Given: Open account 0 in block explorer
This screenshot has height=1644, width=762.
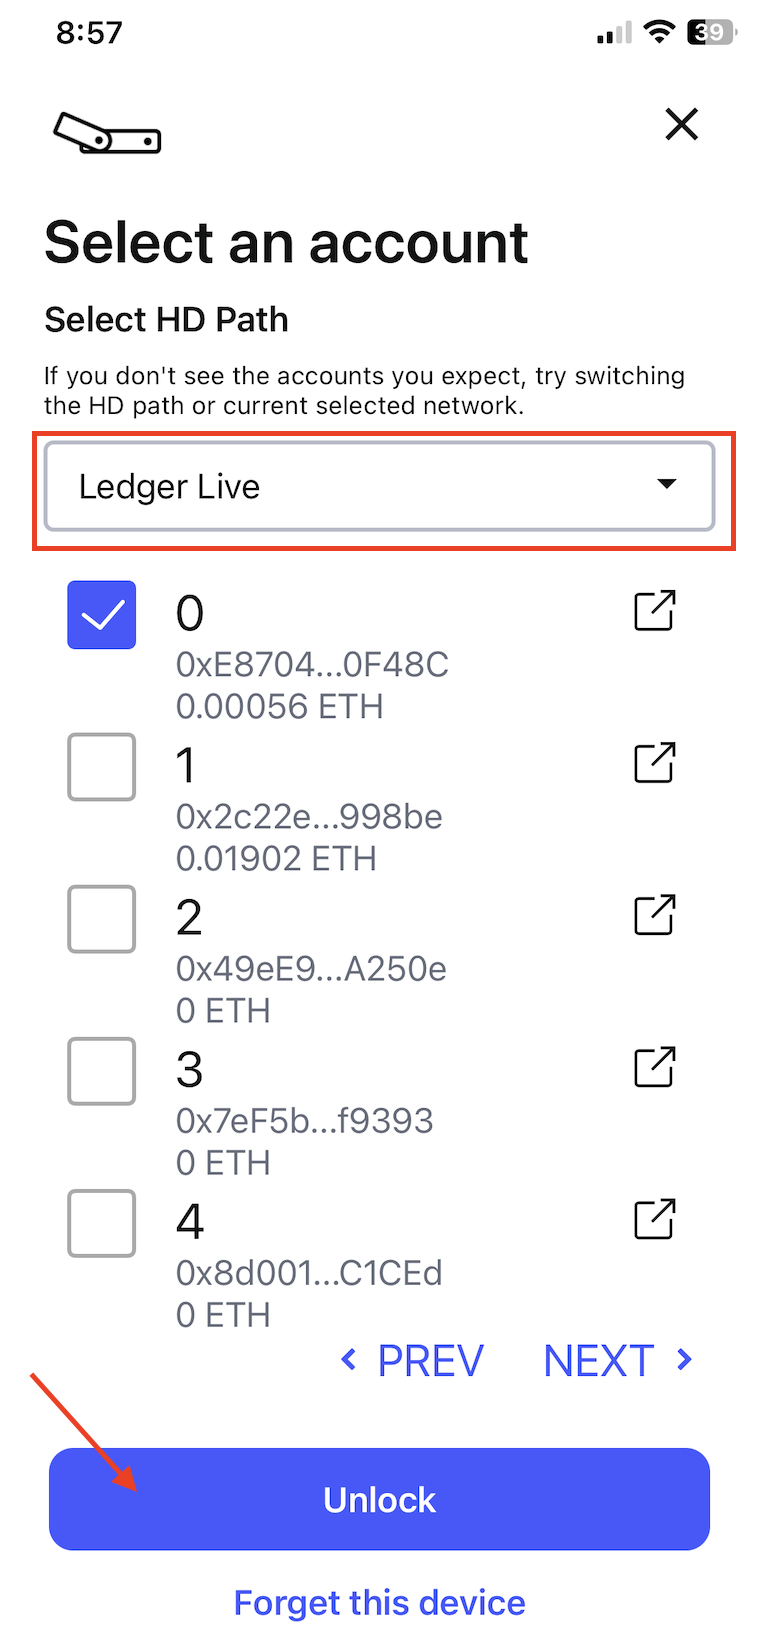Looking at the screenshot, I should pos(655,611).
